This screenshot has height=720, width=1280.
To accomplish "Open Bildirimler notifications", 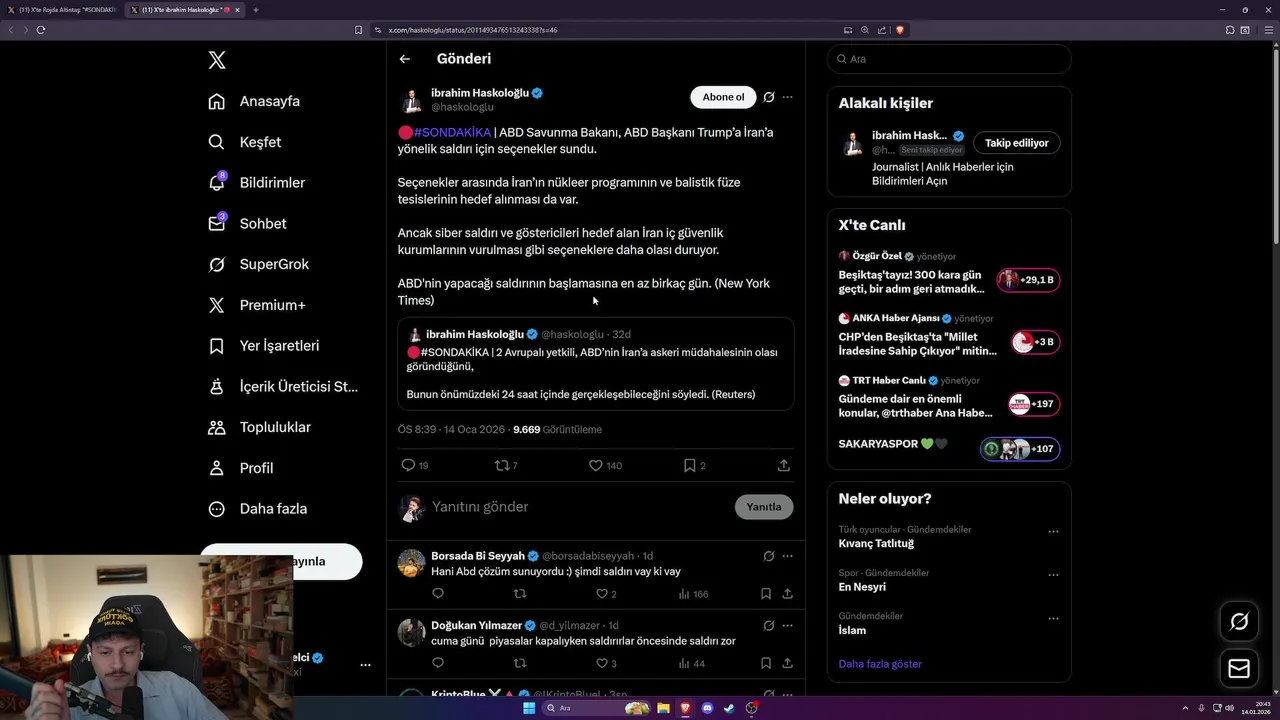I will pos(256,183).
